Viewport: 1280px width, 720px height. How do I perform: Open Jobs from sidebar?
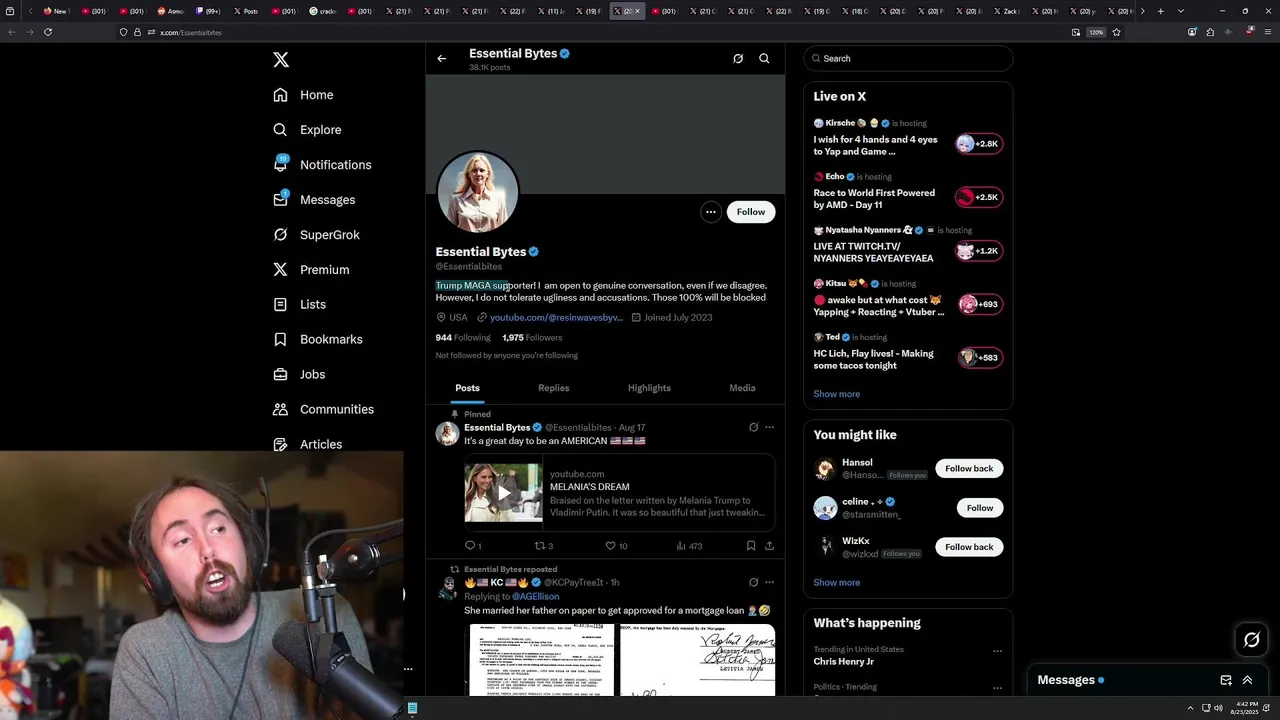[299, 374]
